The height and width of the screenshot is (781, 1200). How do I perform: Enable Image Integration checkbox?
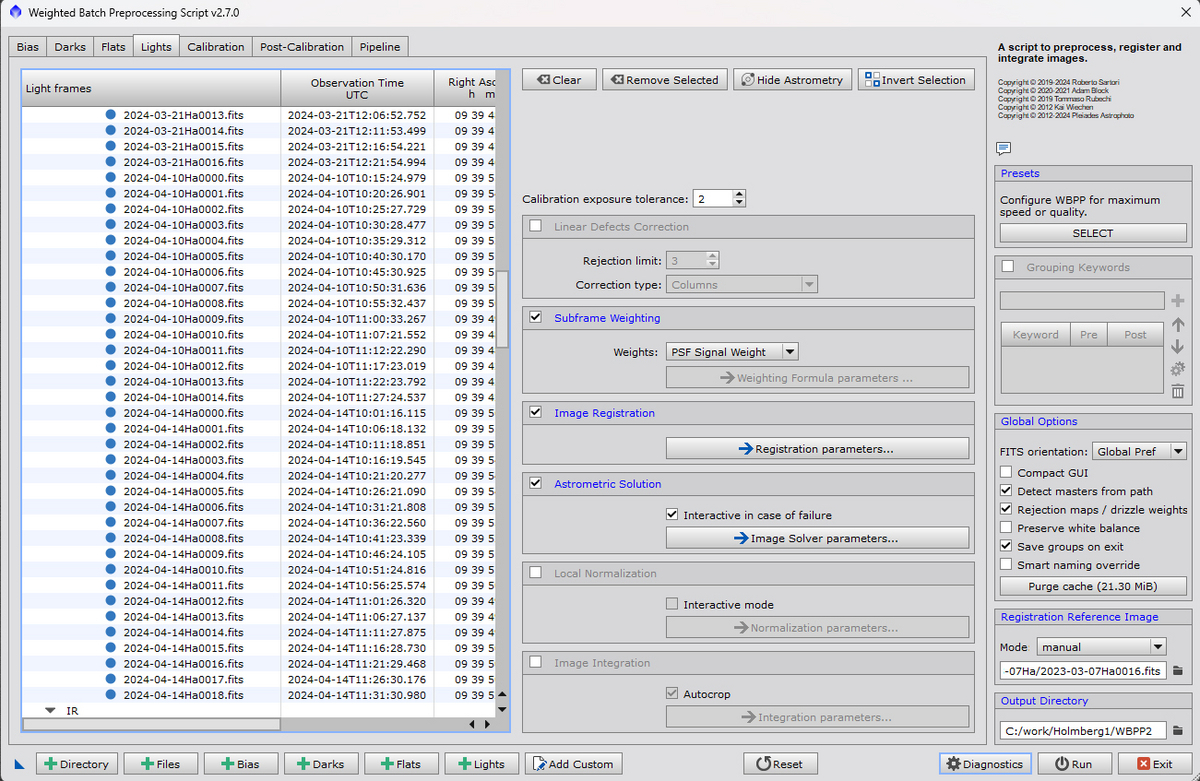pyautogui.click(x=535, y=663)
